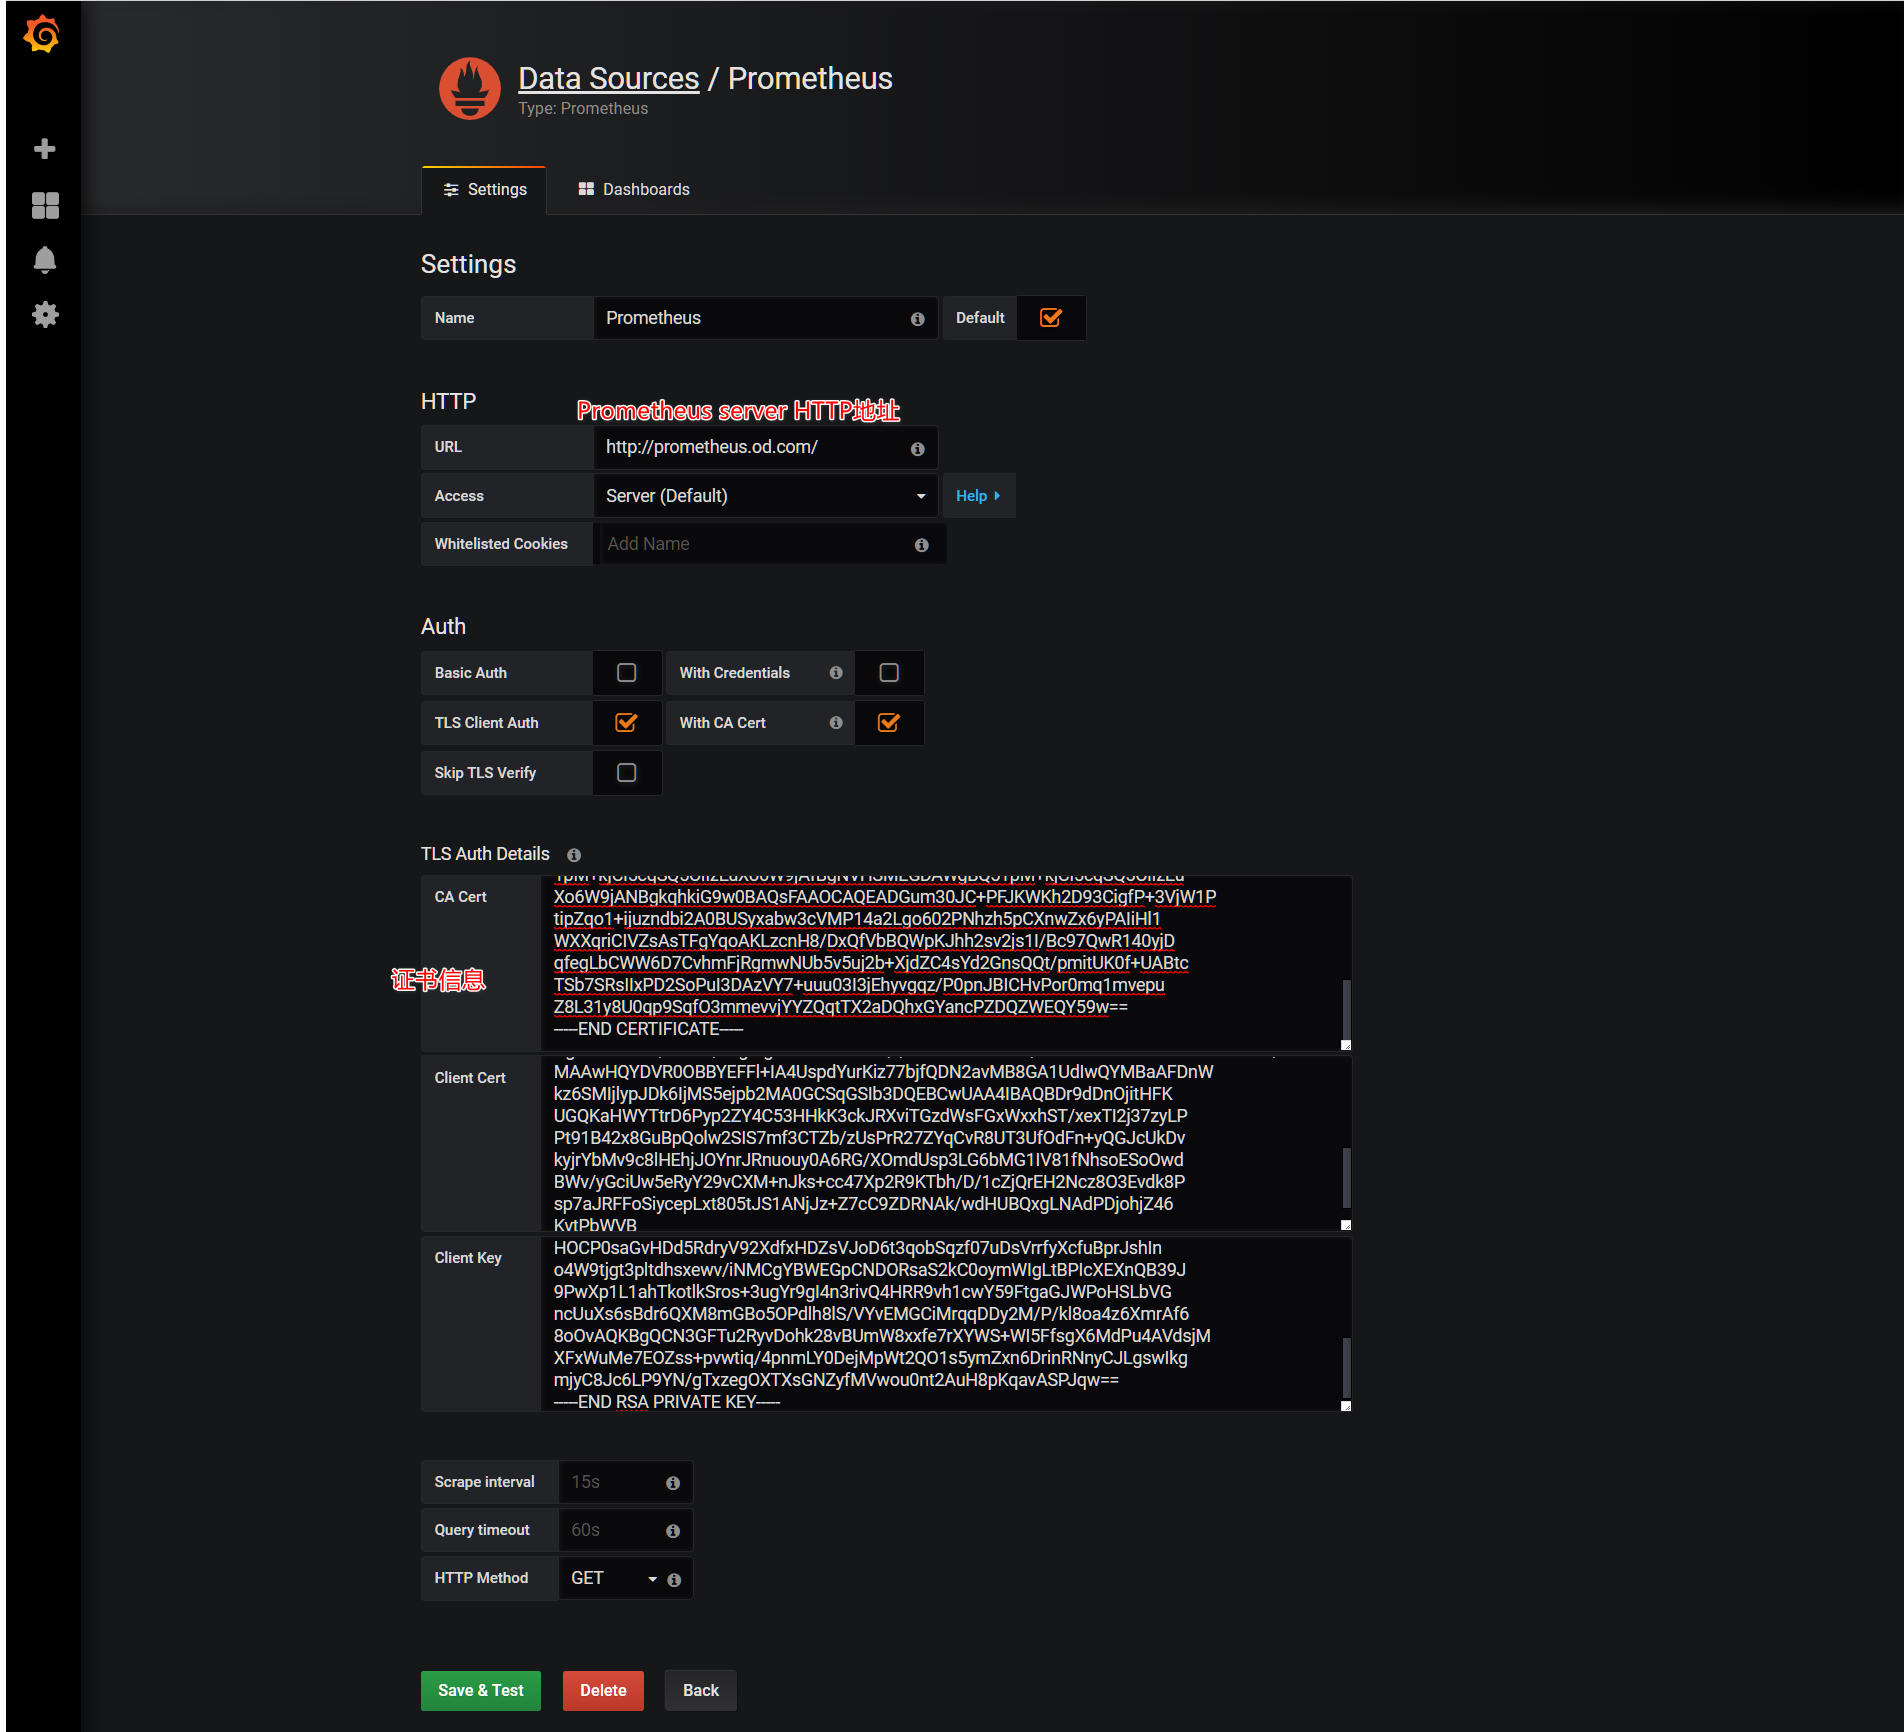1904x1732 pixels.
Task: Click the 'Query timeout' label
Action: point(482,1530)
